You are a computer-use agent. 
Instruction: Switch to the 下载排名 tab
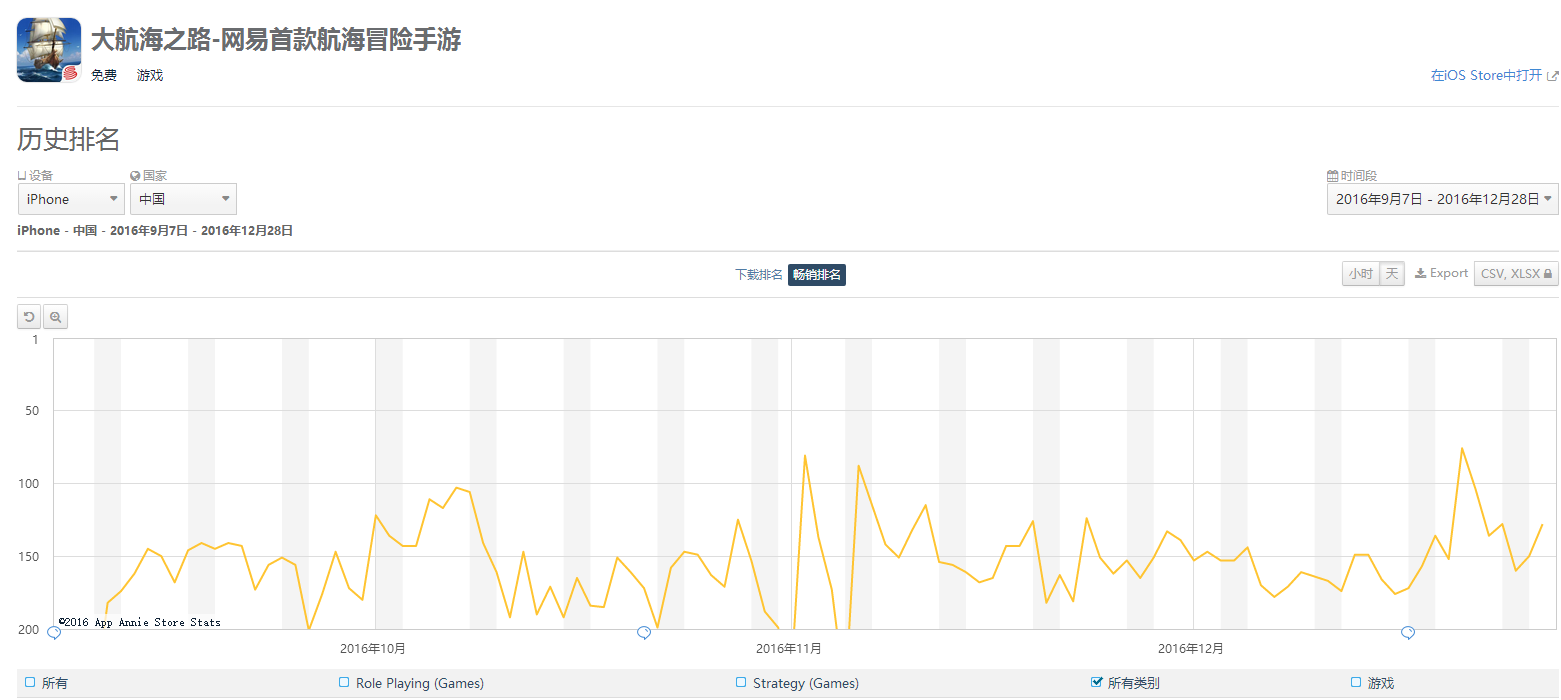758,275
